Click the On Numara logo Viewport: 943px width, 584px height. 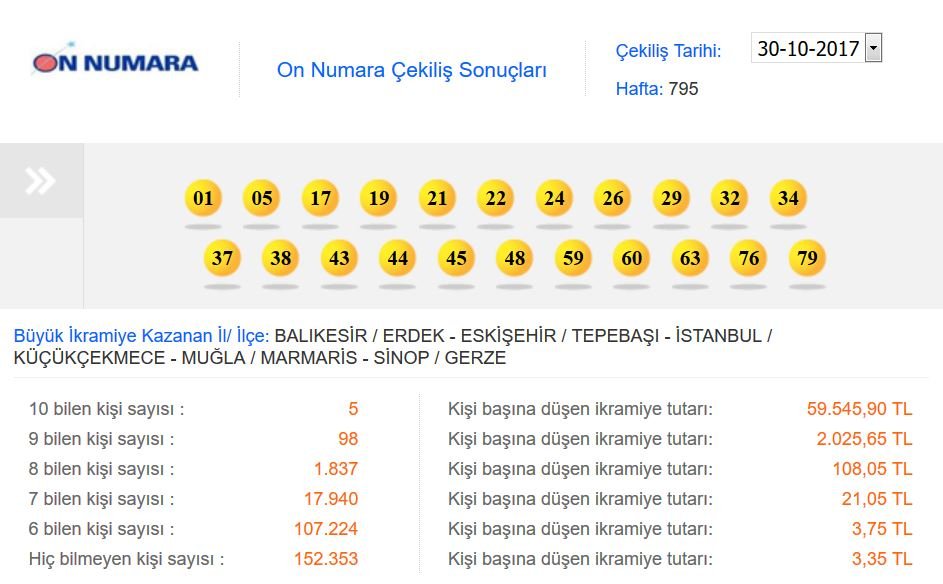point(115,62)
